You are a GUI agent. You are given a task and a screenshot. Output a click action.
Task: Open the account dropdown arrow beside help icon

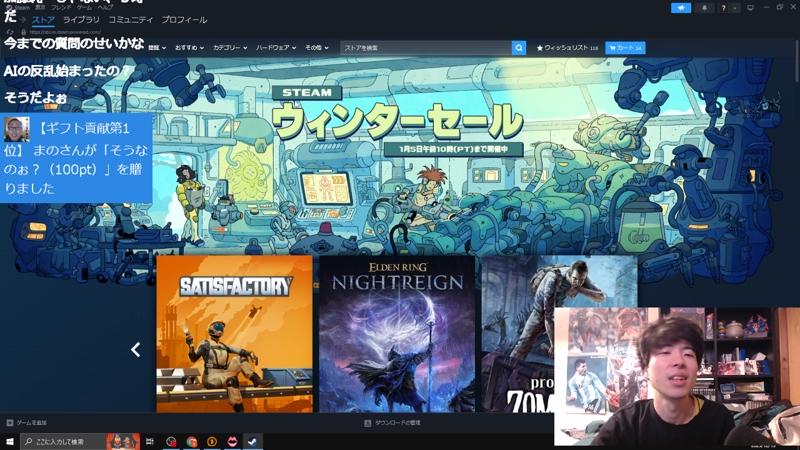[x=735, y=8]
